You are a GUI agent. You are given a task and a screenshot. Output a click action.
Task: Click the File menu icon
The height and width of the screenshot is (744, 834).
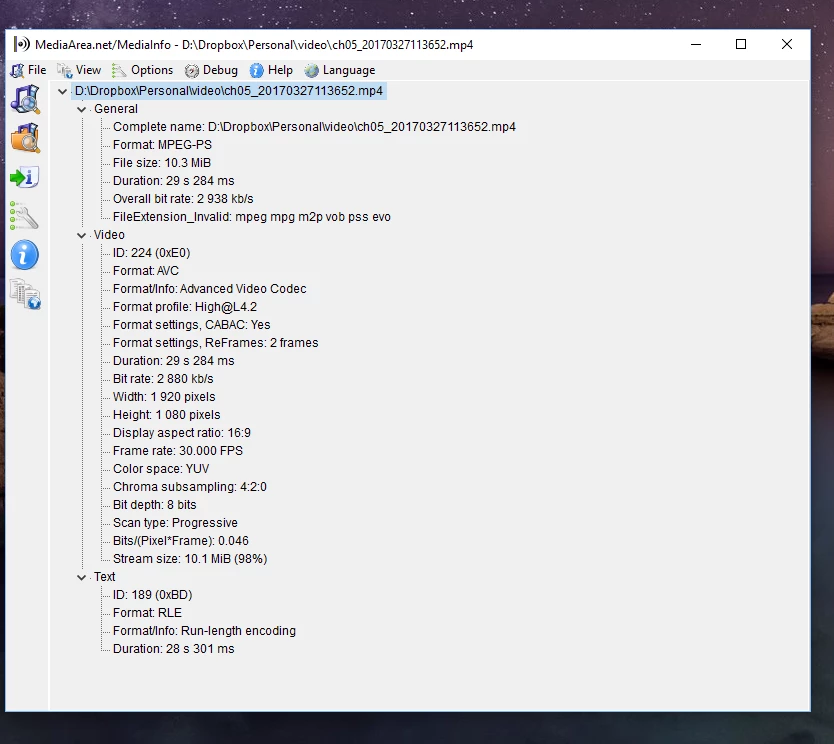click(x=17, y=71)
